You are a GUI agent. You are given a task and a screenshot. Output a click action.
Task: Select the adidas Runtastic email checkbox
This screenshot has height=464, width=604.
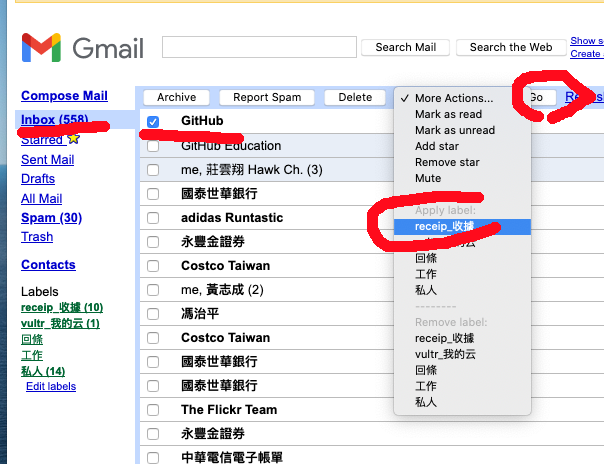(153, 218)
